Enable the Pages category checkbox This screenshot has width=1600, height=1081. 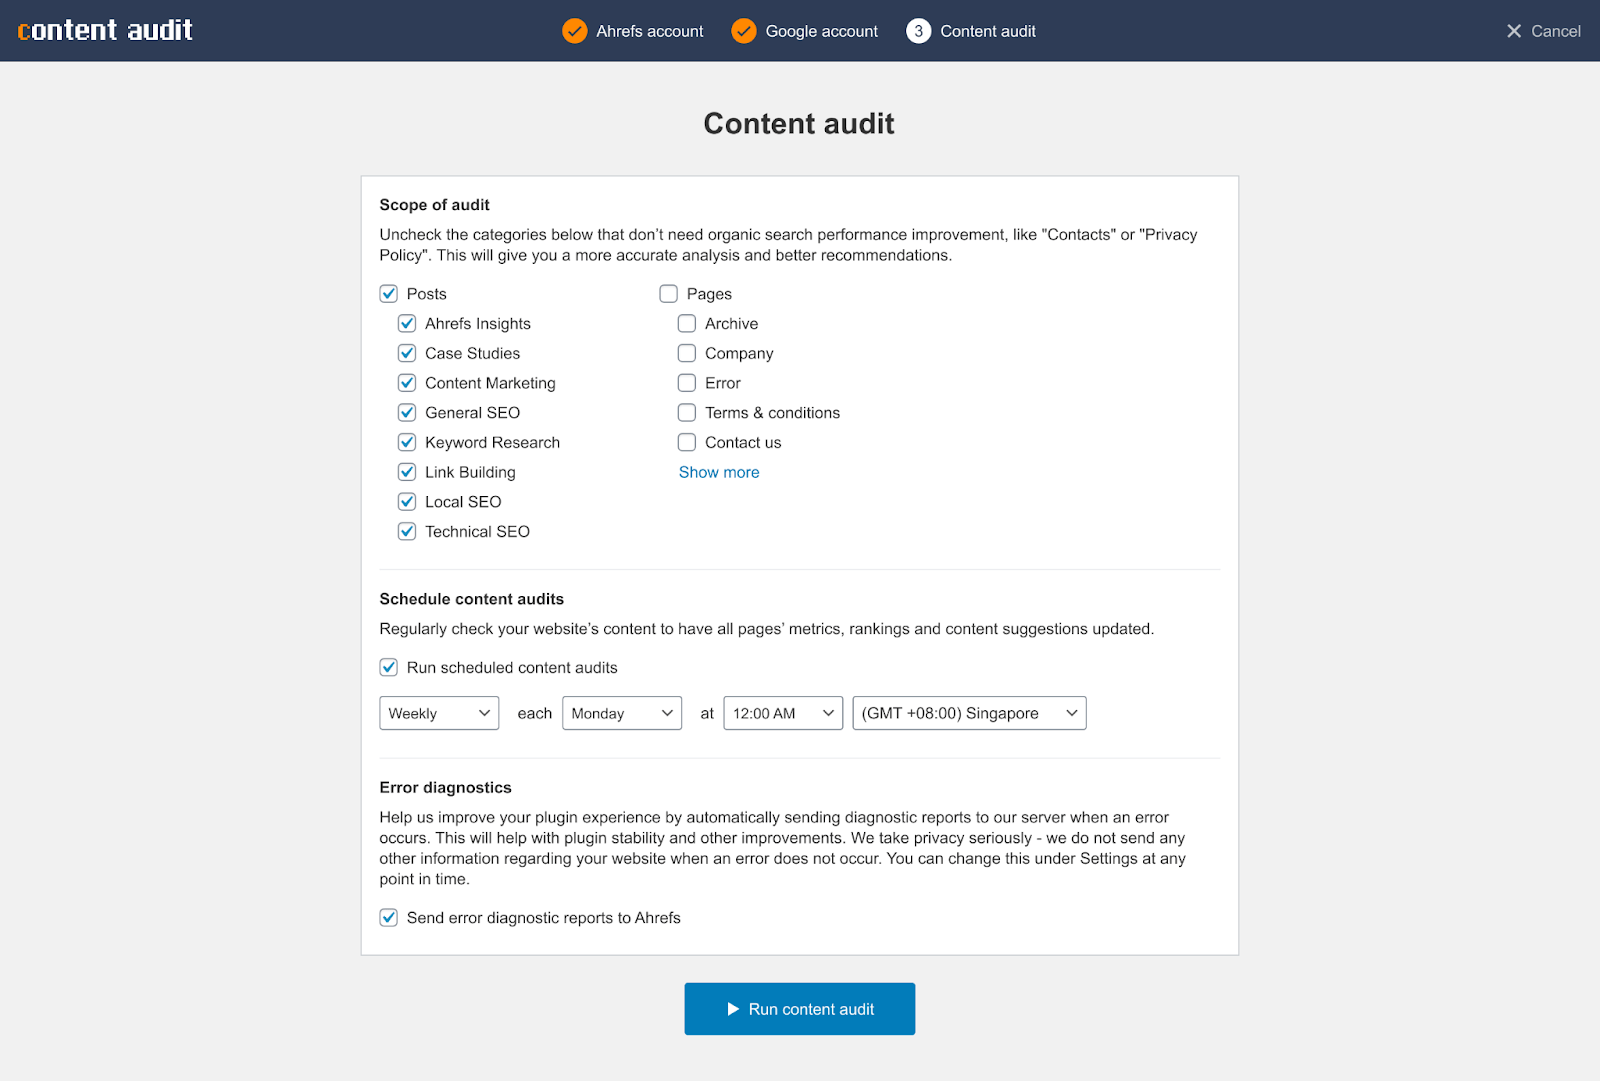coord(669,294)
